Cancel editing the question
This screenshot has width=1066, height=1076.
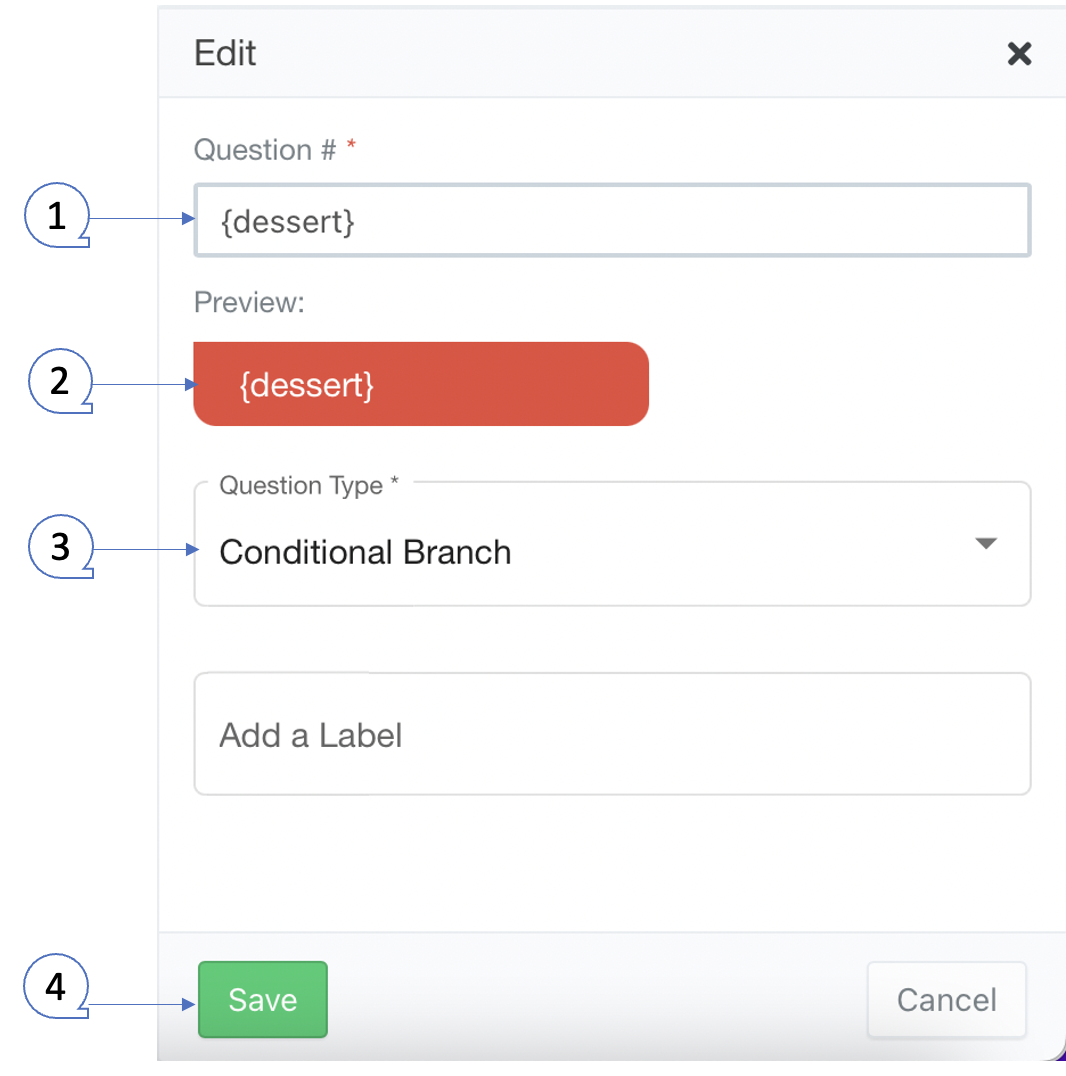tap(946, 1000)
